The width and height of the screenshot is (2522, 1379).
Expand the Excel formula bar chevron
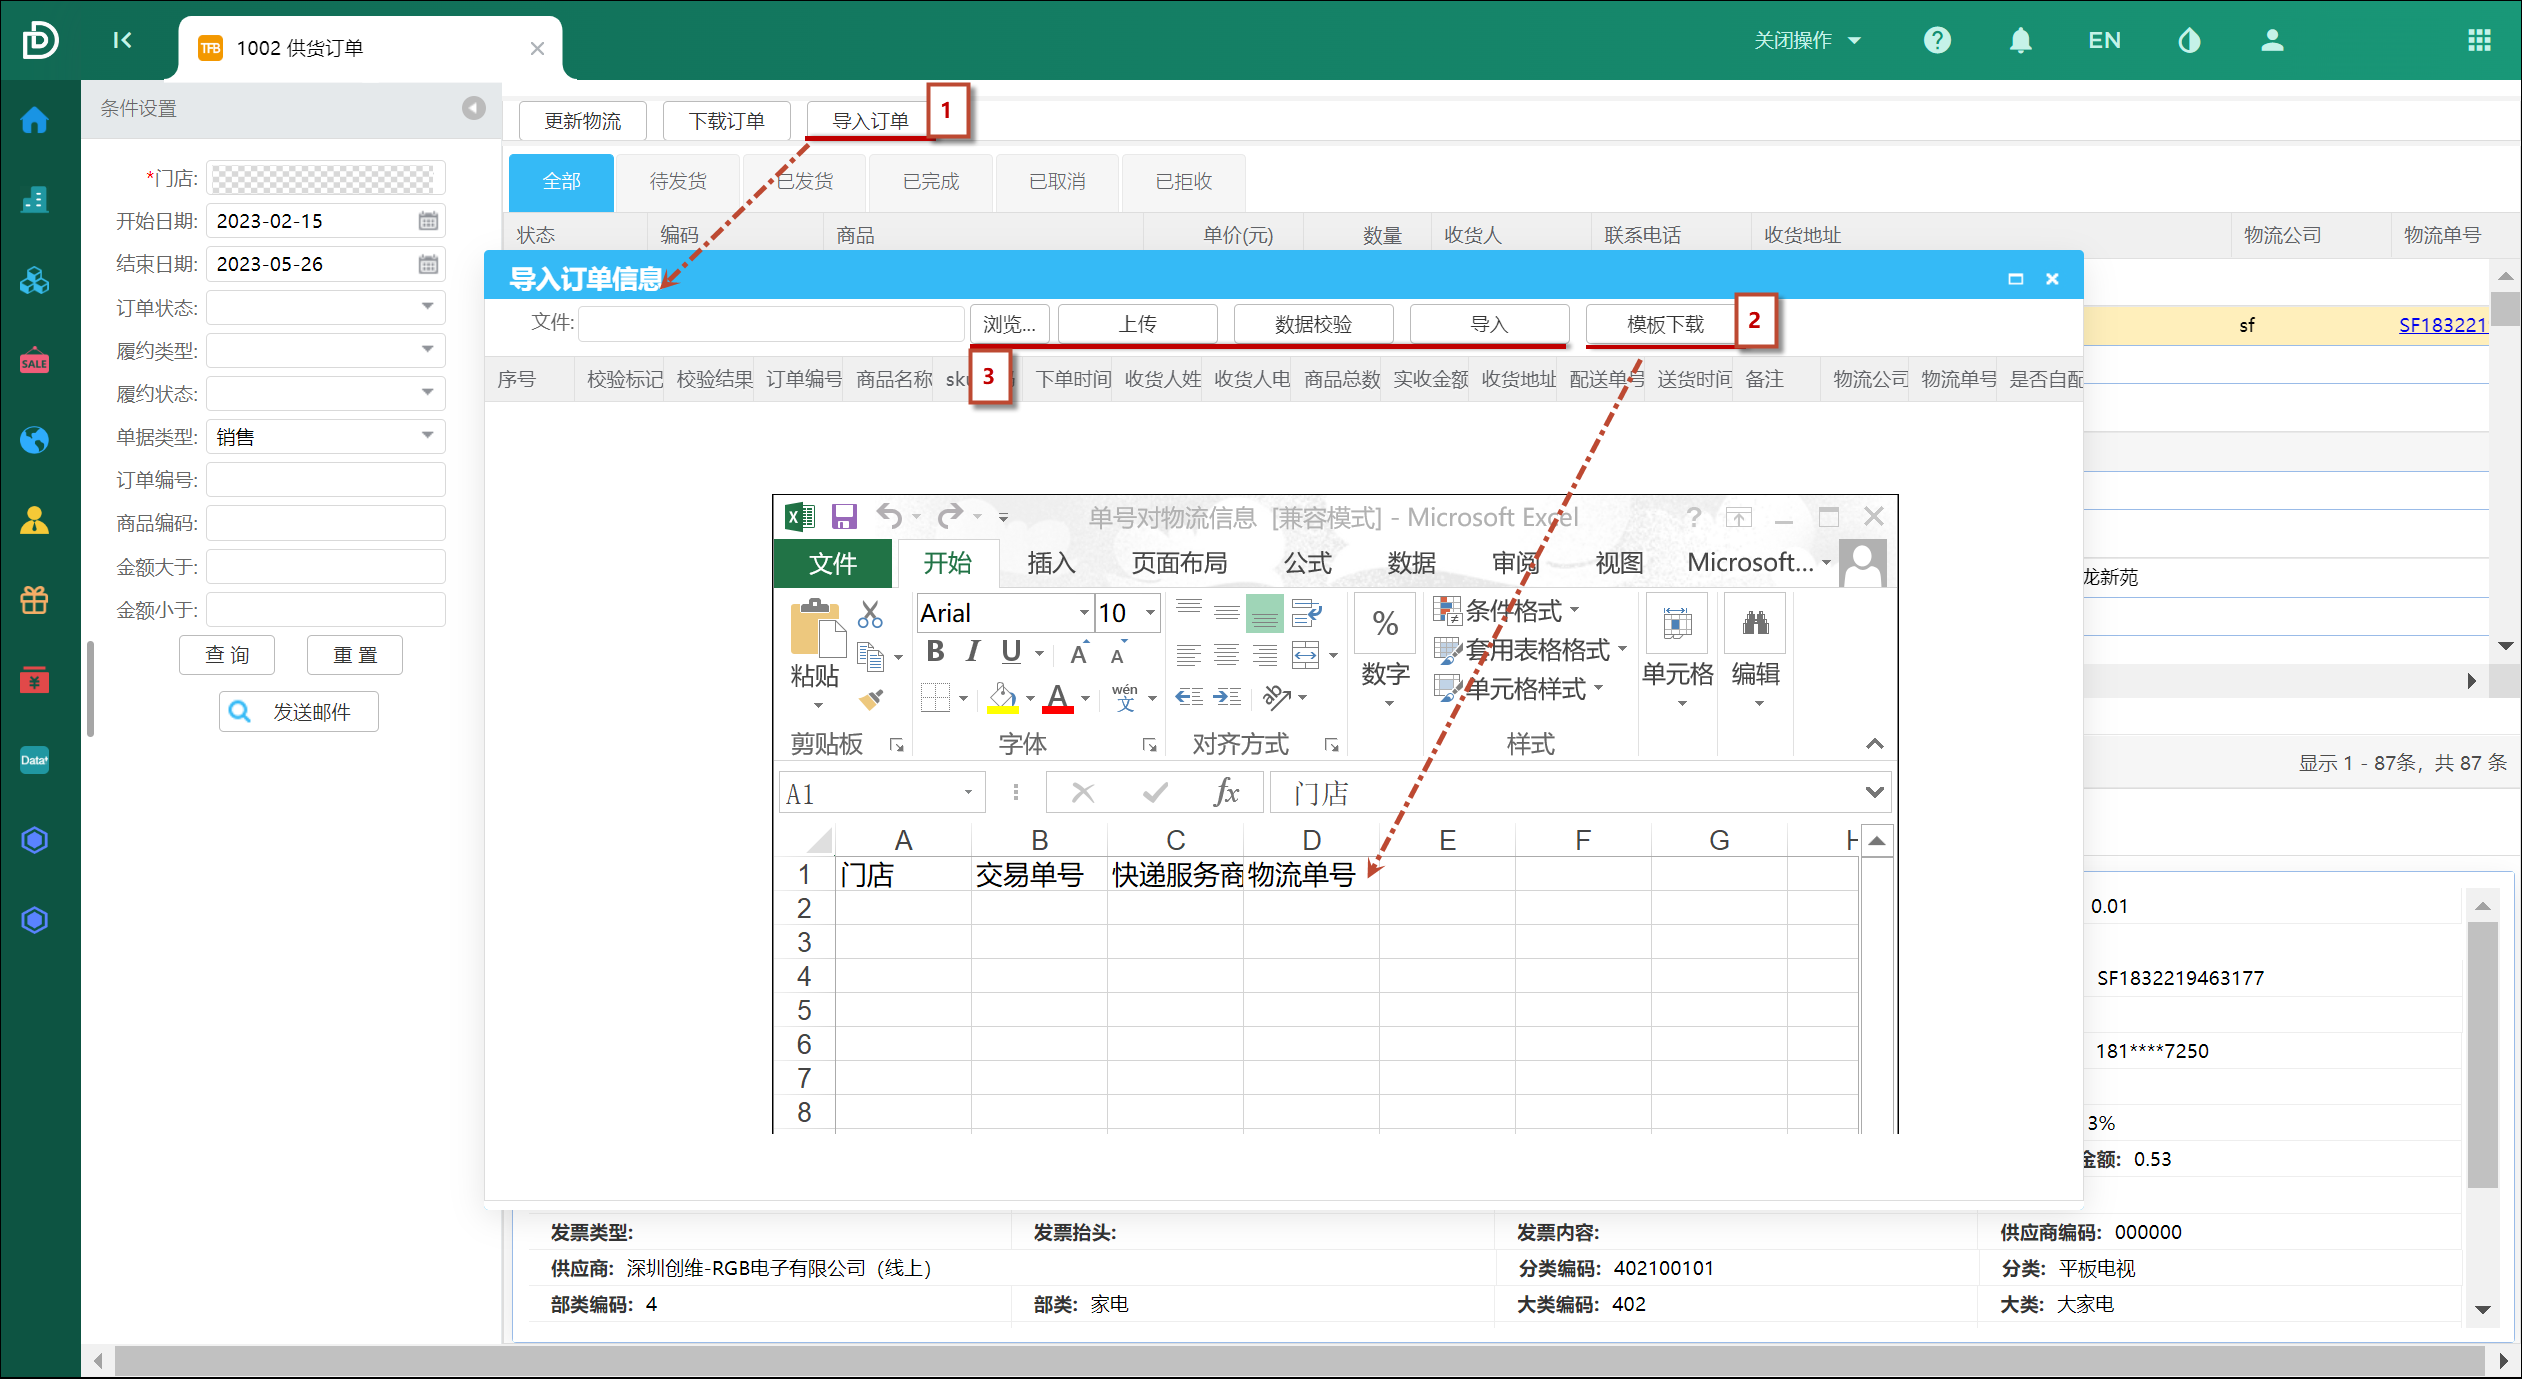(1875, 793)
